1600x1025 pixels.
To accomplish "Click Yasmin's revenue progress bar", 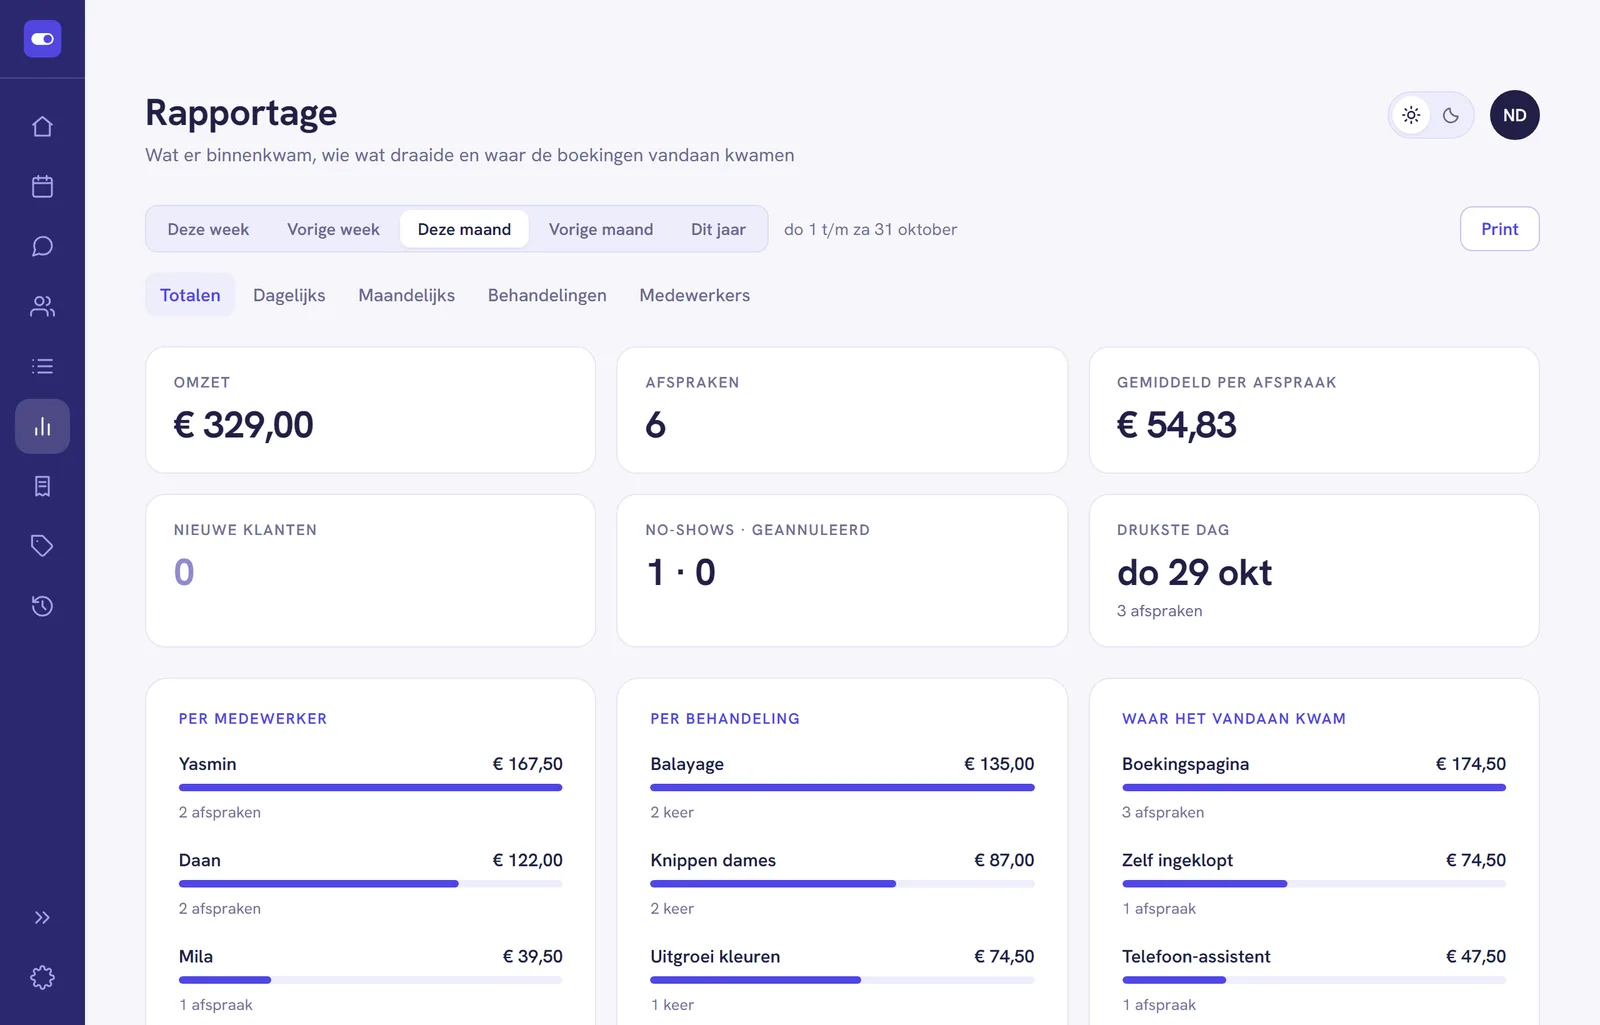I will (370, 788).
